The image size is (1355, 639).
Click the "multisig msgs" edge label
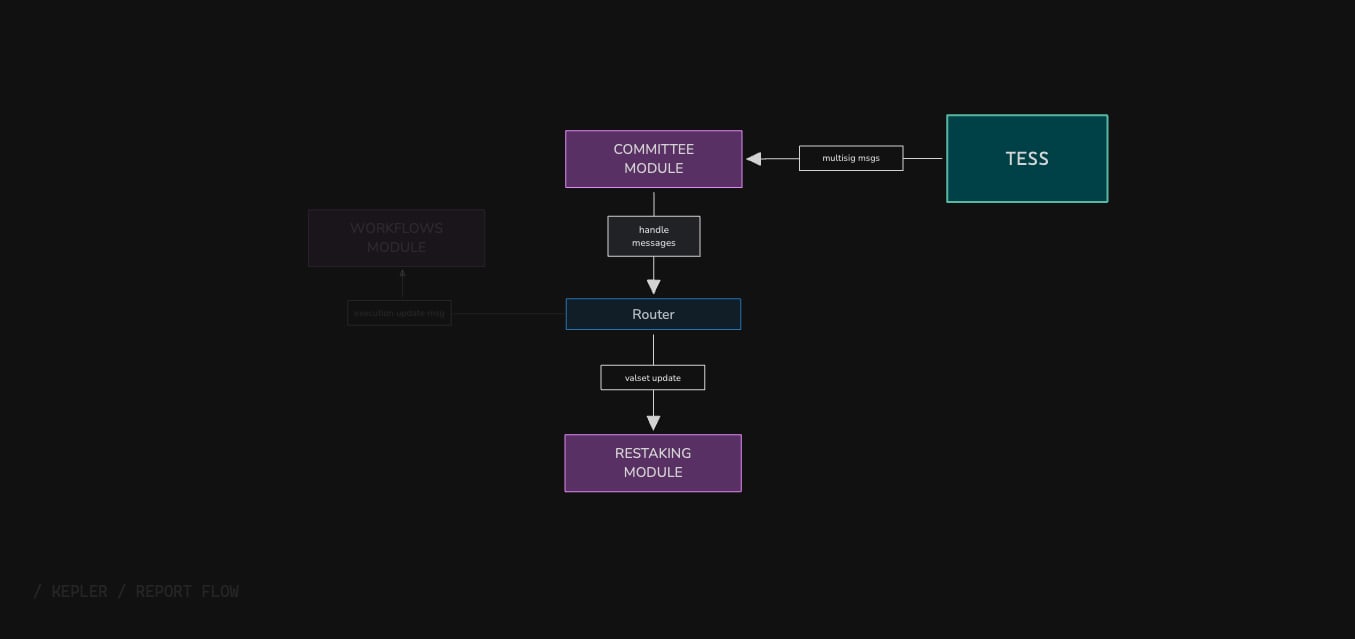click(851, 158)
